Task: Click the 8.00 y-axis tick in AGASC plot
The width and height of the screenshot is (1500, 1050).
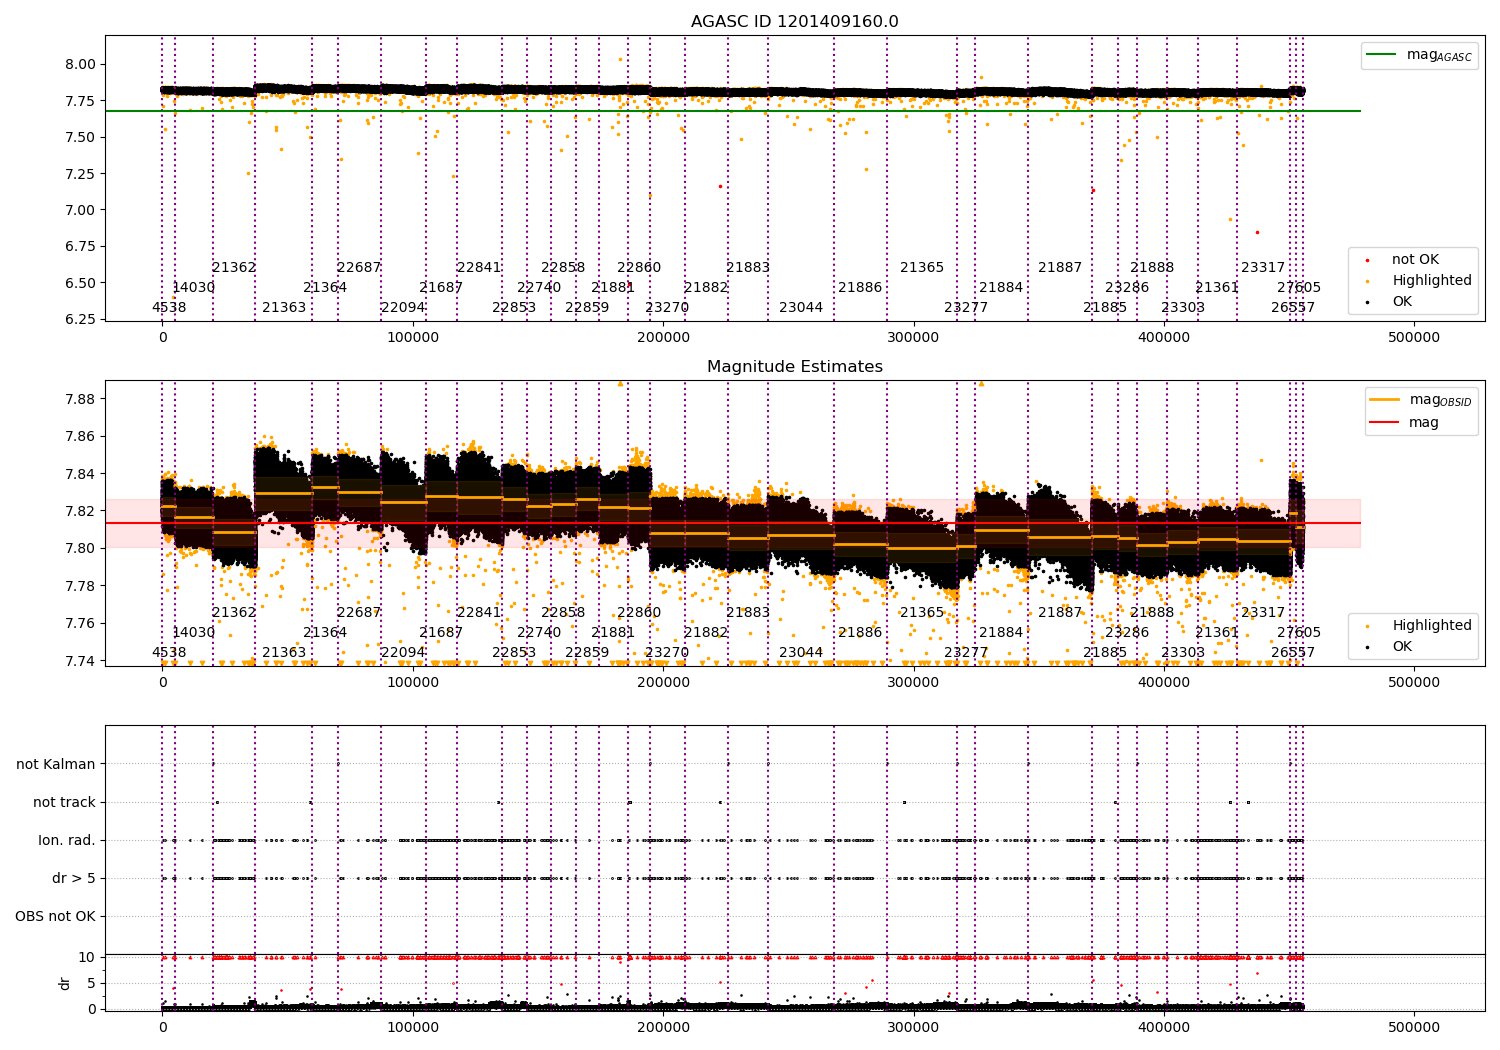Action: (x=80, y=64)
